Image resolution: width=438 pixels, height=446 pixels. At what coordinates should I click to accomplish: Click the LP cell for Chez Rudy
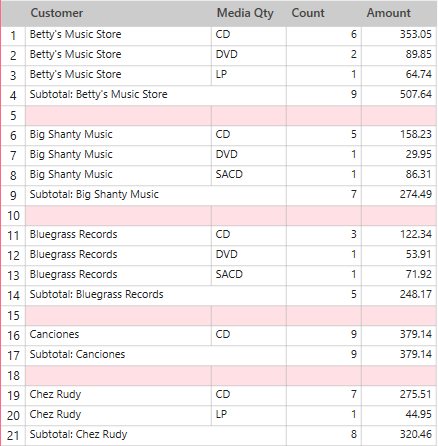point(249,416)
